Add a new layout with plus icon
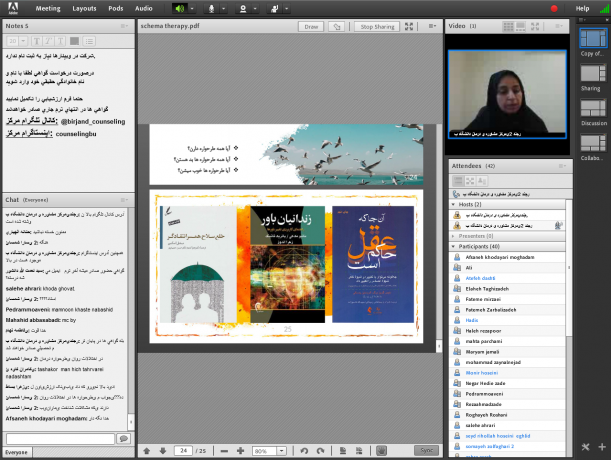The width and height of the screenshot is (611, 460). coord(602,447)
